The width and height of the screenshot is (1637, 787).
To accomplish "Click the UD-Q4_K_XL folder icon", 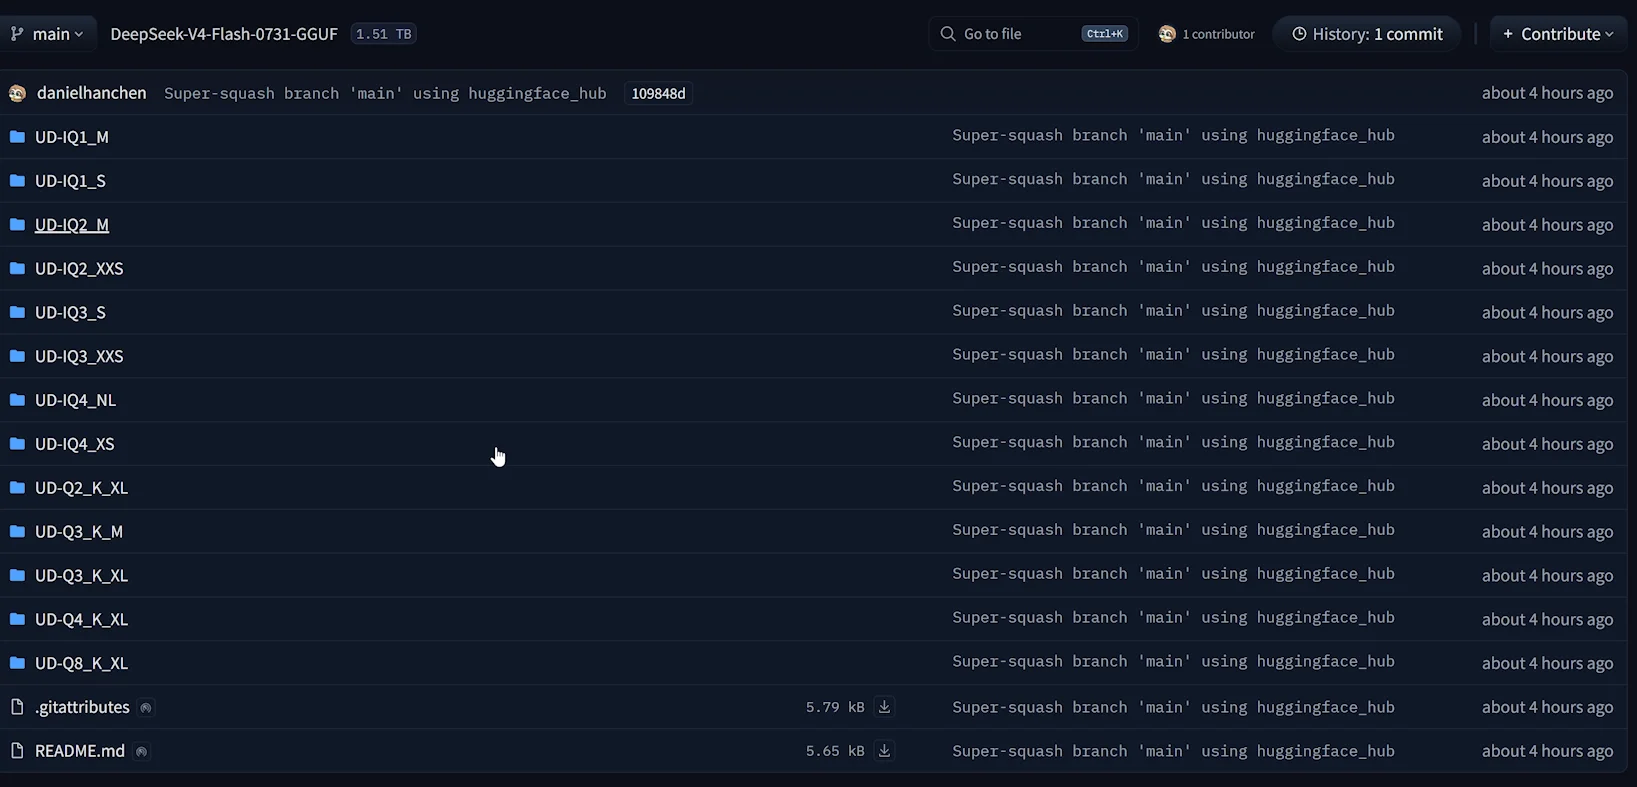I will click(x=17, y=619).
